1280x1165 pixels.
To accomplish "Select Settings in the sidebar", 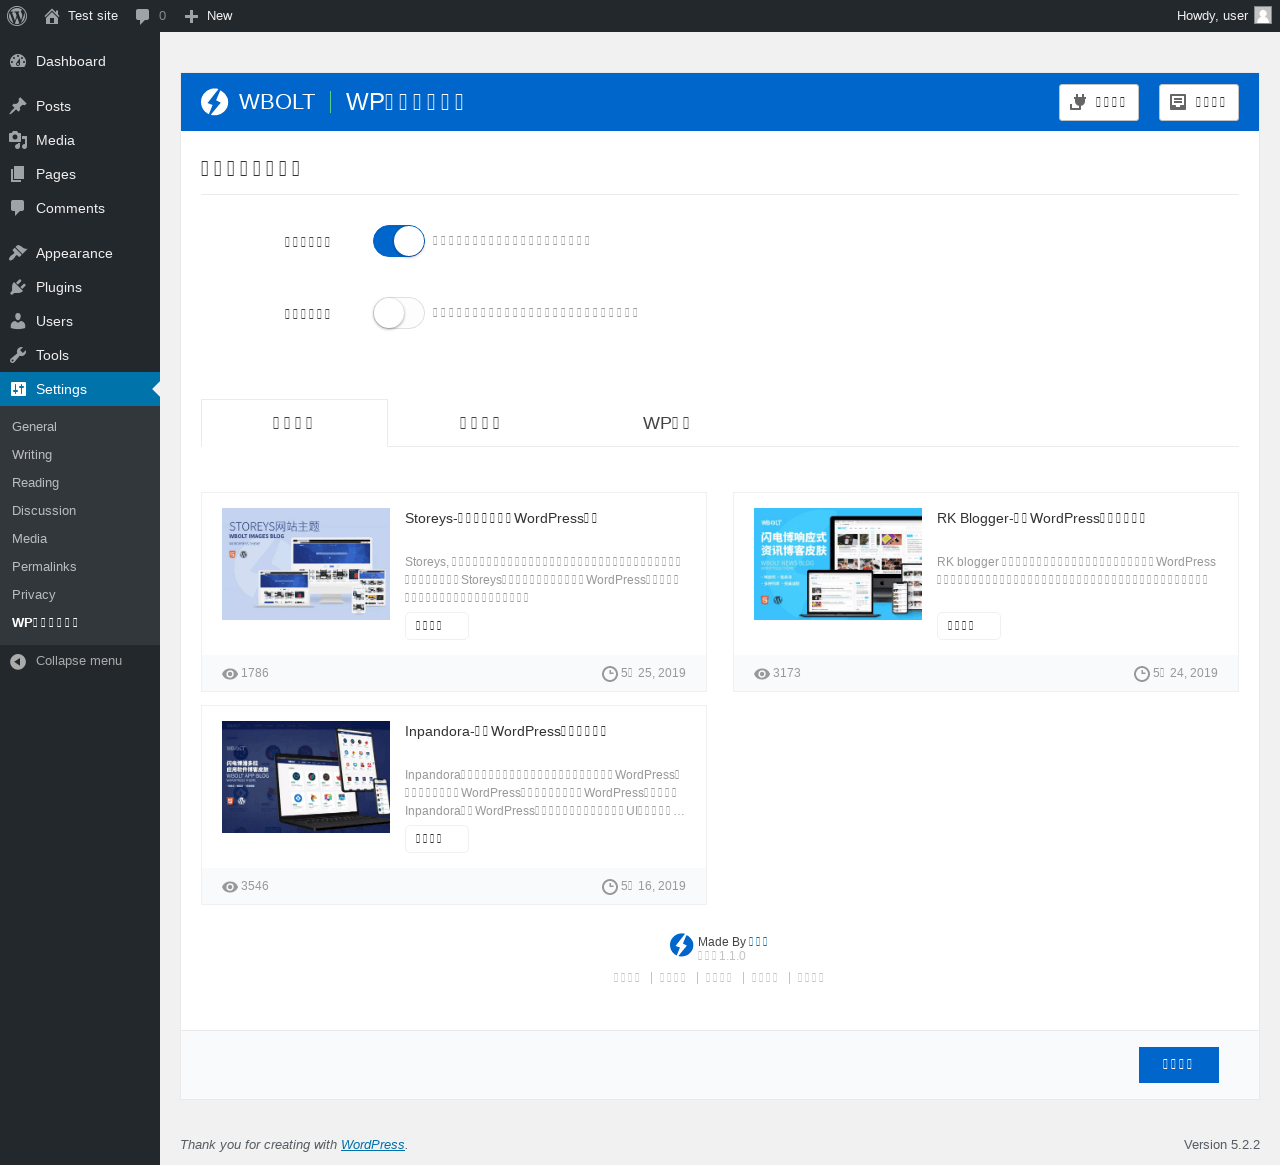I will [x=80, y=389].
